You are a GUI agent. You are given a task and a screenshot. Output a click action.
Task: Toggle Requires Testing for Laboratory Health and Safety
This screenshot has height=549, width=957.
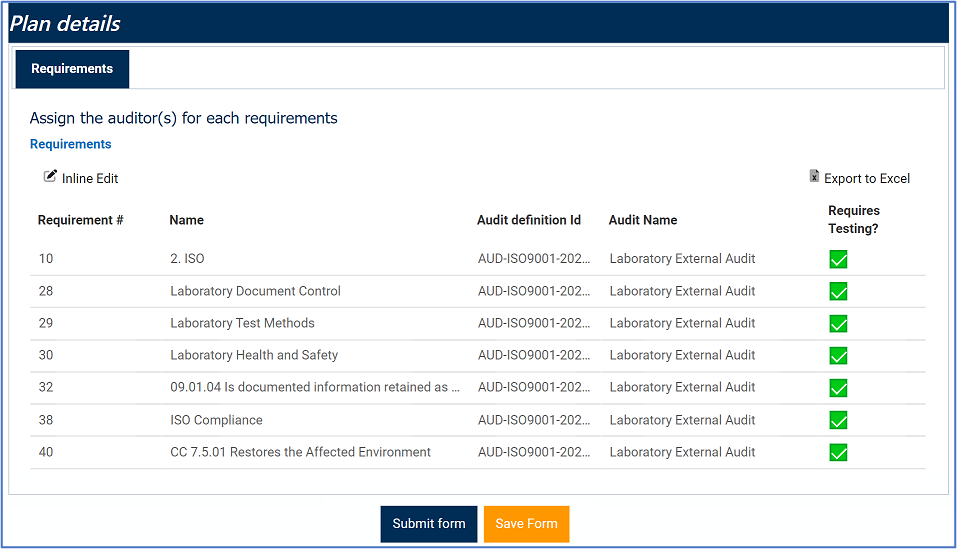(838, 355)
